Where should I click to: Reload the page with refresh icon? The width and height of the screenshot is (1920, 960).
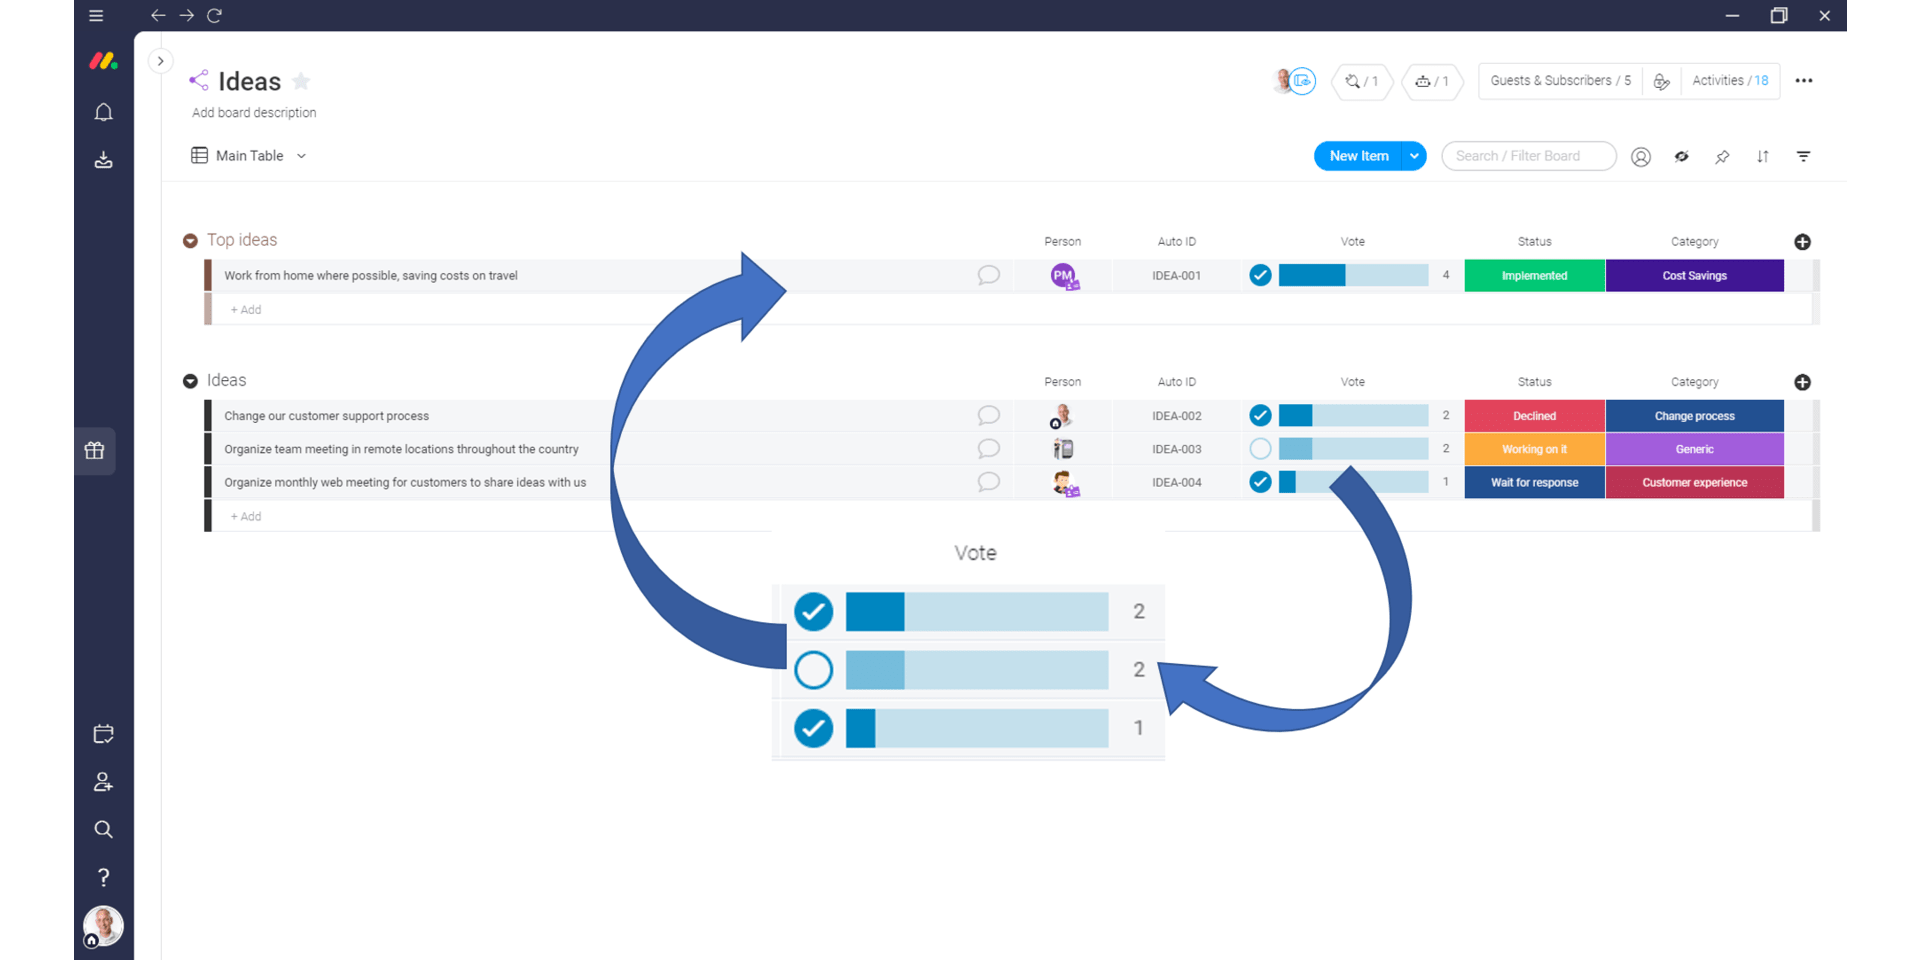(x=214, y=15)
